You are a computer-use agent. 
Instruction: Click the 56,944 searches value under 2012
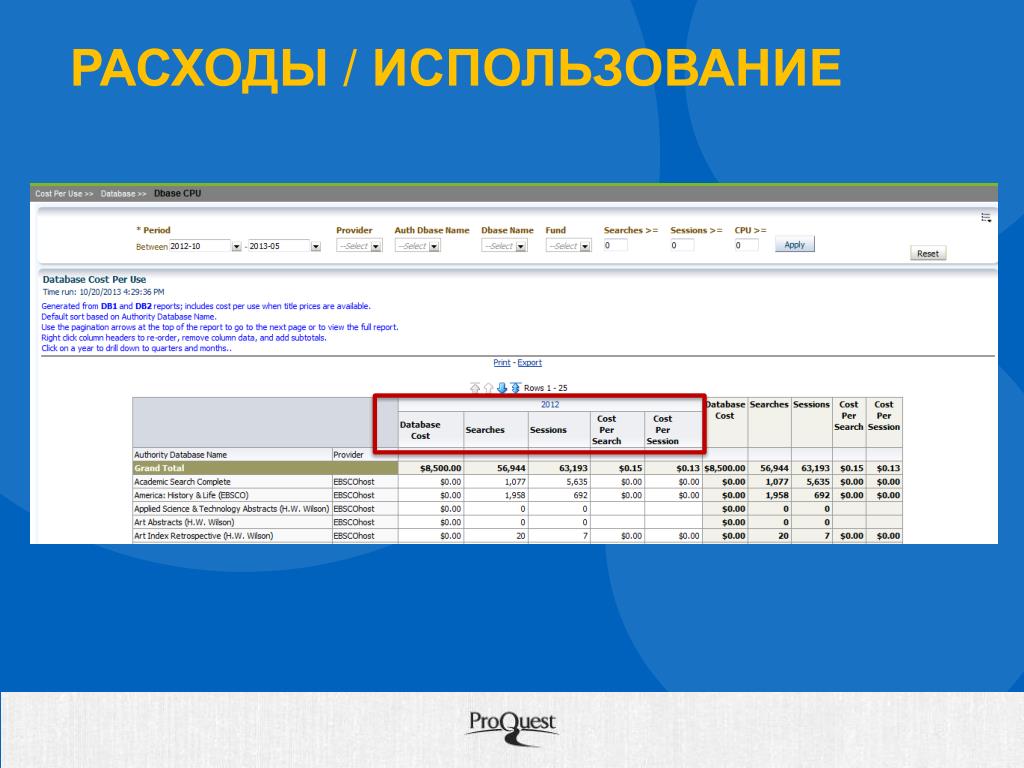point(511,468)
